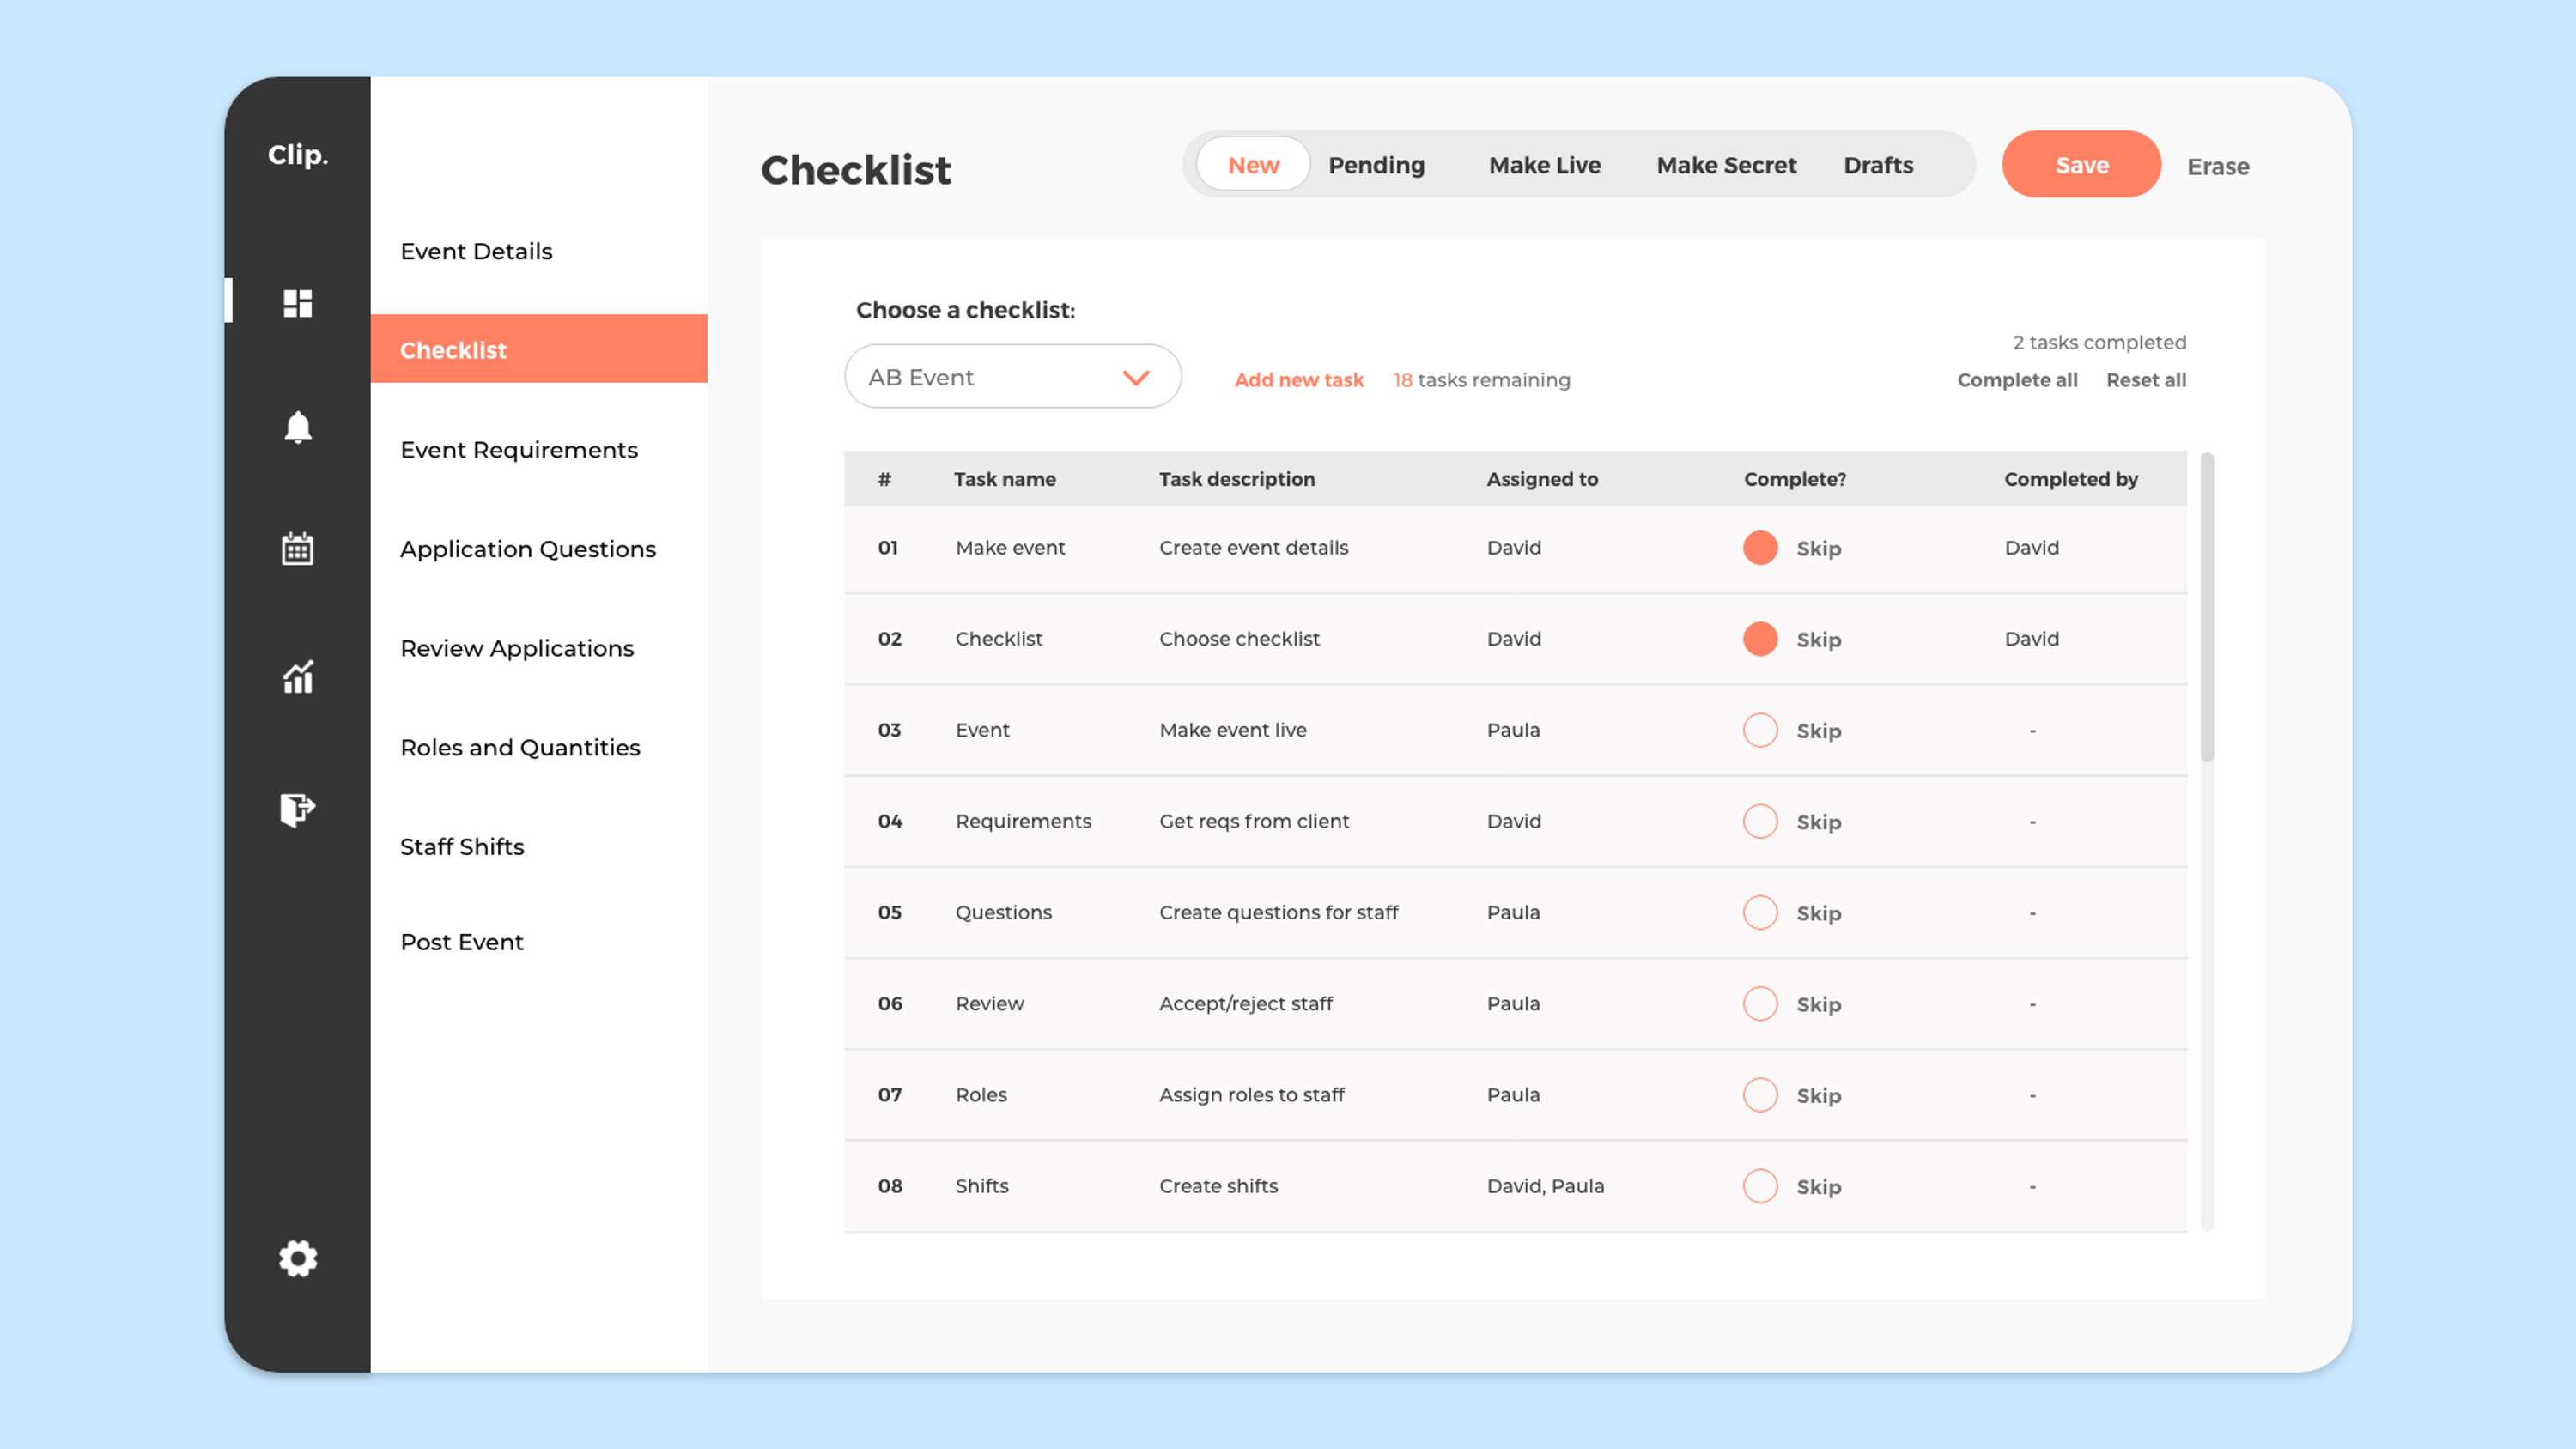Mark Questions task complete
Viewport: 2576px width, 1449px height.
pyautogui.click(x=1760, y=912)
